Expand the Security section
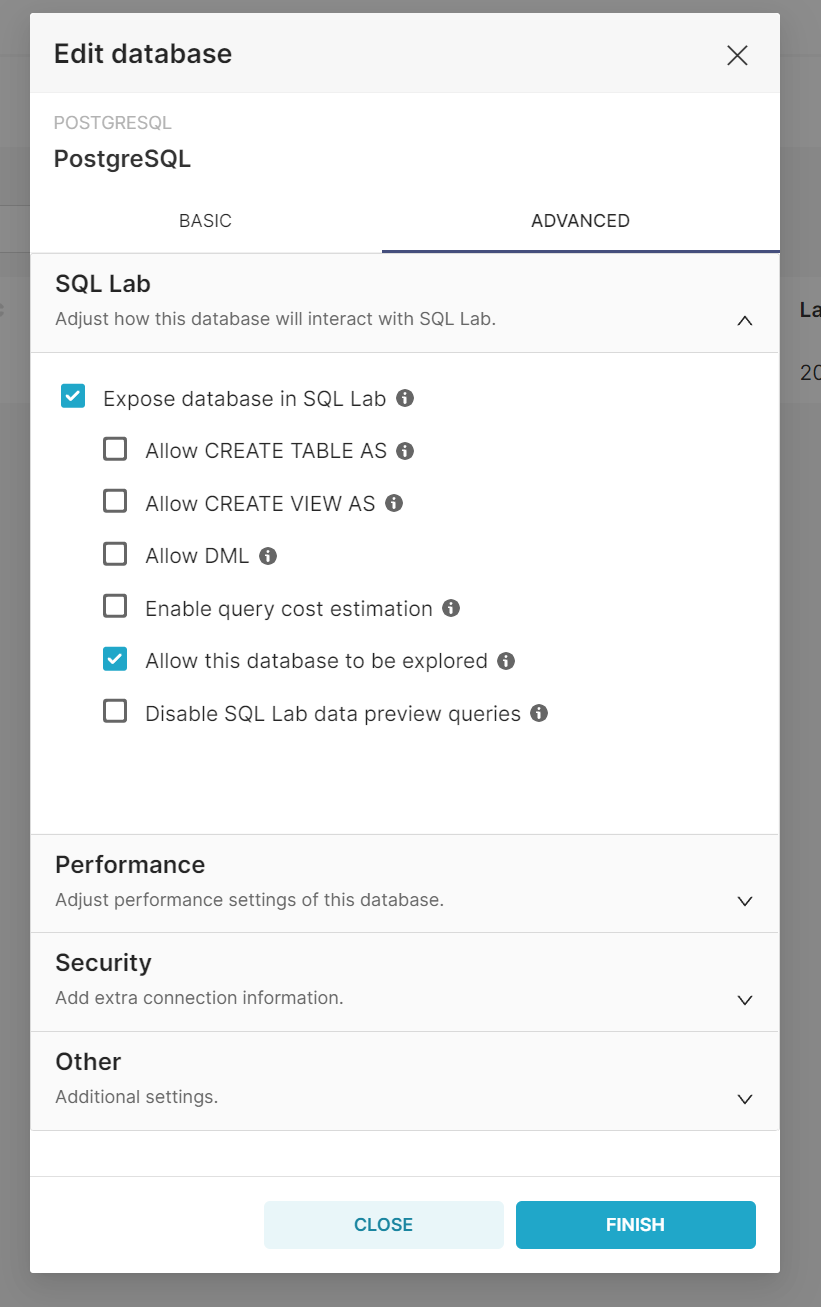Image resolution: width=821 pixels, height=1307 pixels. pyautogui.click(x=744, y=1000)
